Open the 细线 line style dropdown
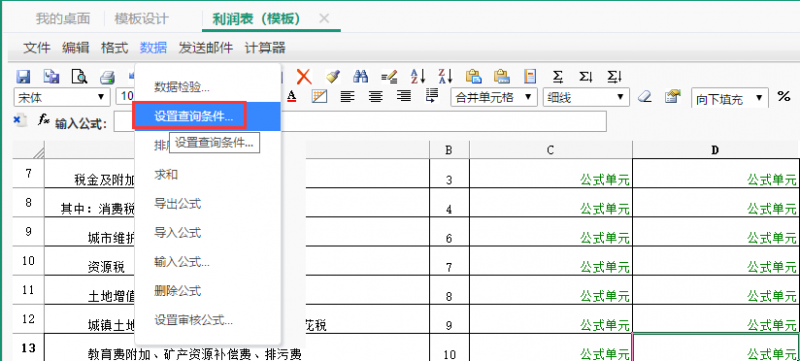 (x=586, y=97)
